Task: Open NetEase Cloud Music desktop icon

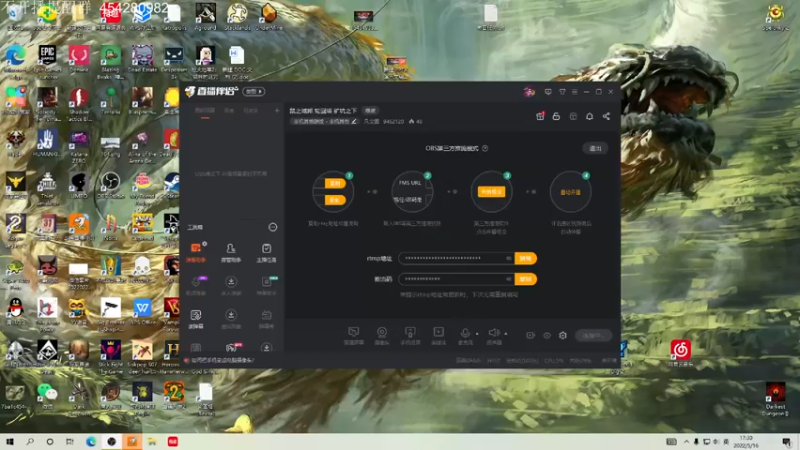Action: click(x=681, y=353)
